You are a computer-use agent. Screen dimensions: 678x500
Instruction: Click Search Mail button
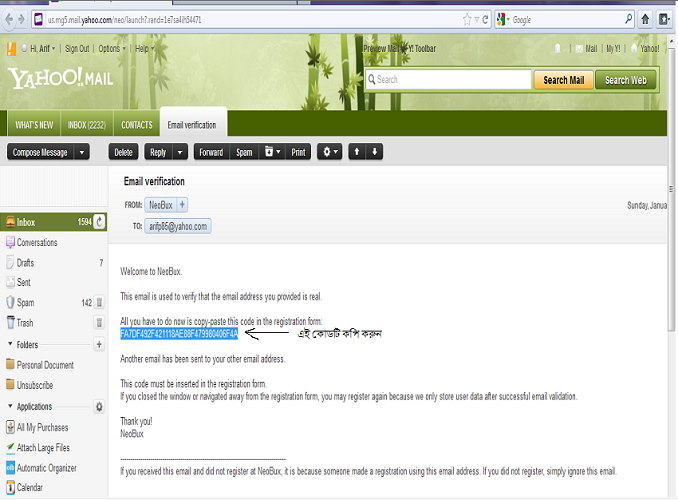[x=563, y=80]
